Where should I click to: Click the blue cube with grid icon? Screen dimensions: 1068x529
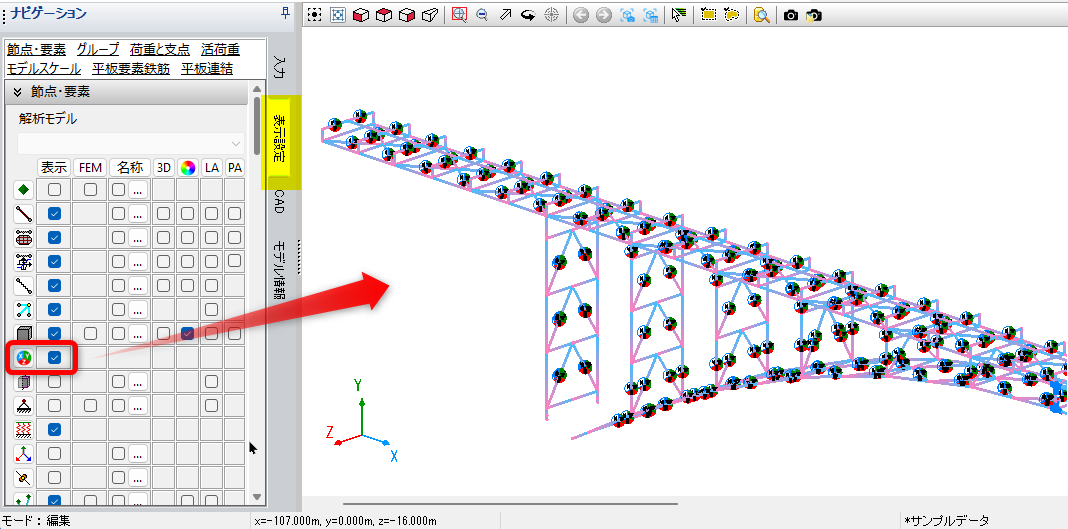click(650, 14)
